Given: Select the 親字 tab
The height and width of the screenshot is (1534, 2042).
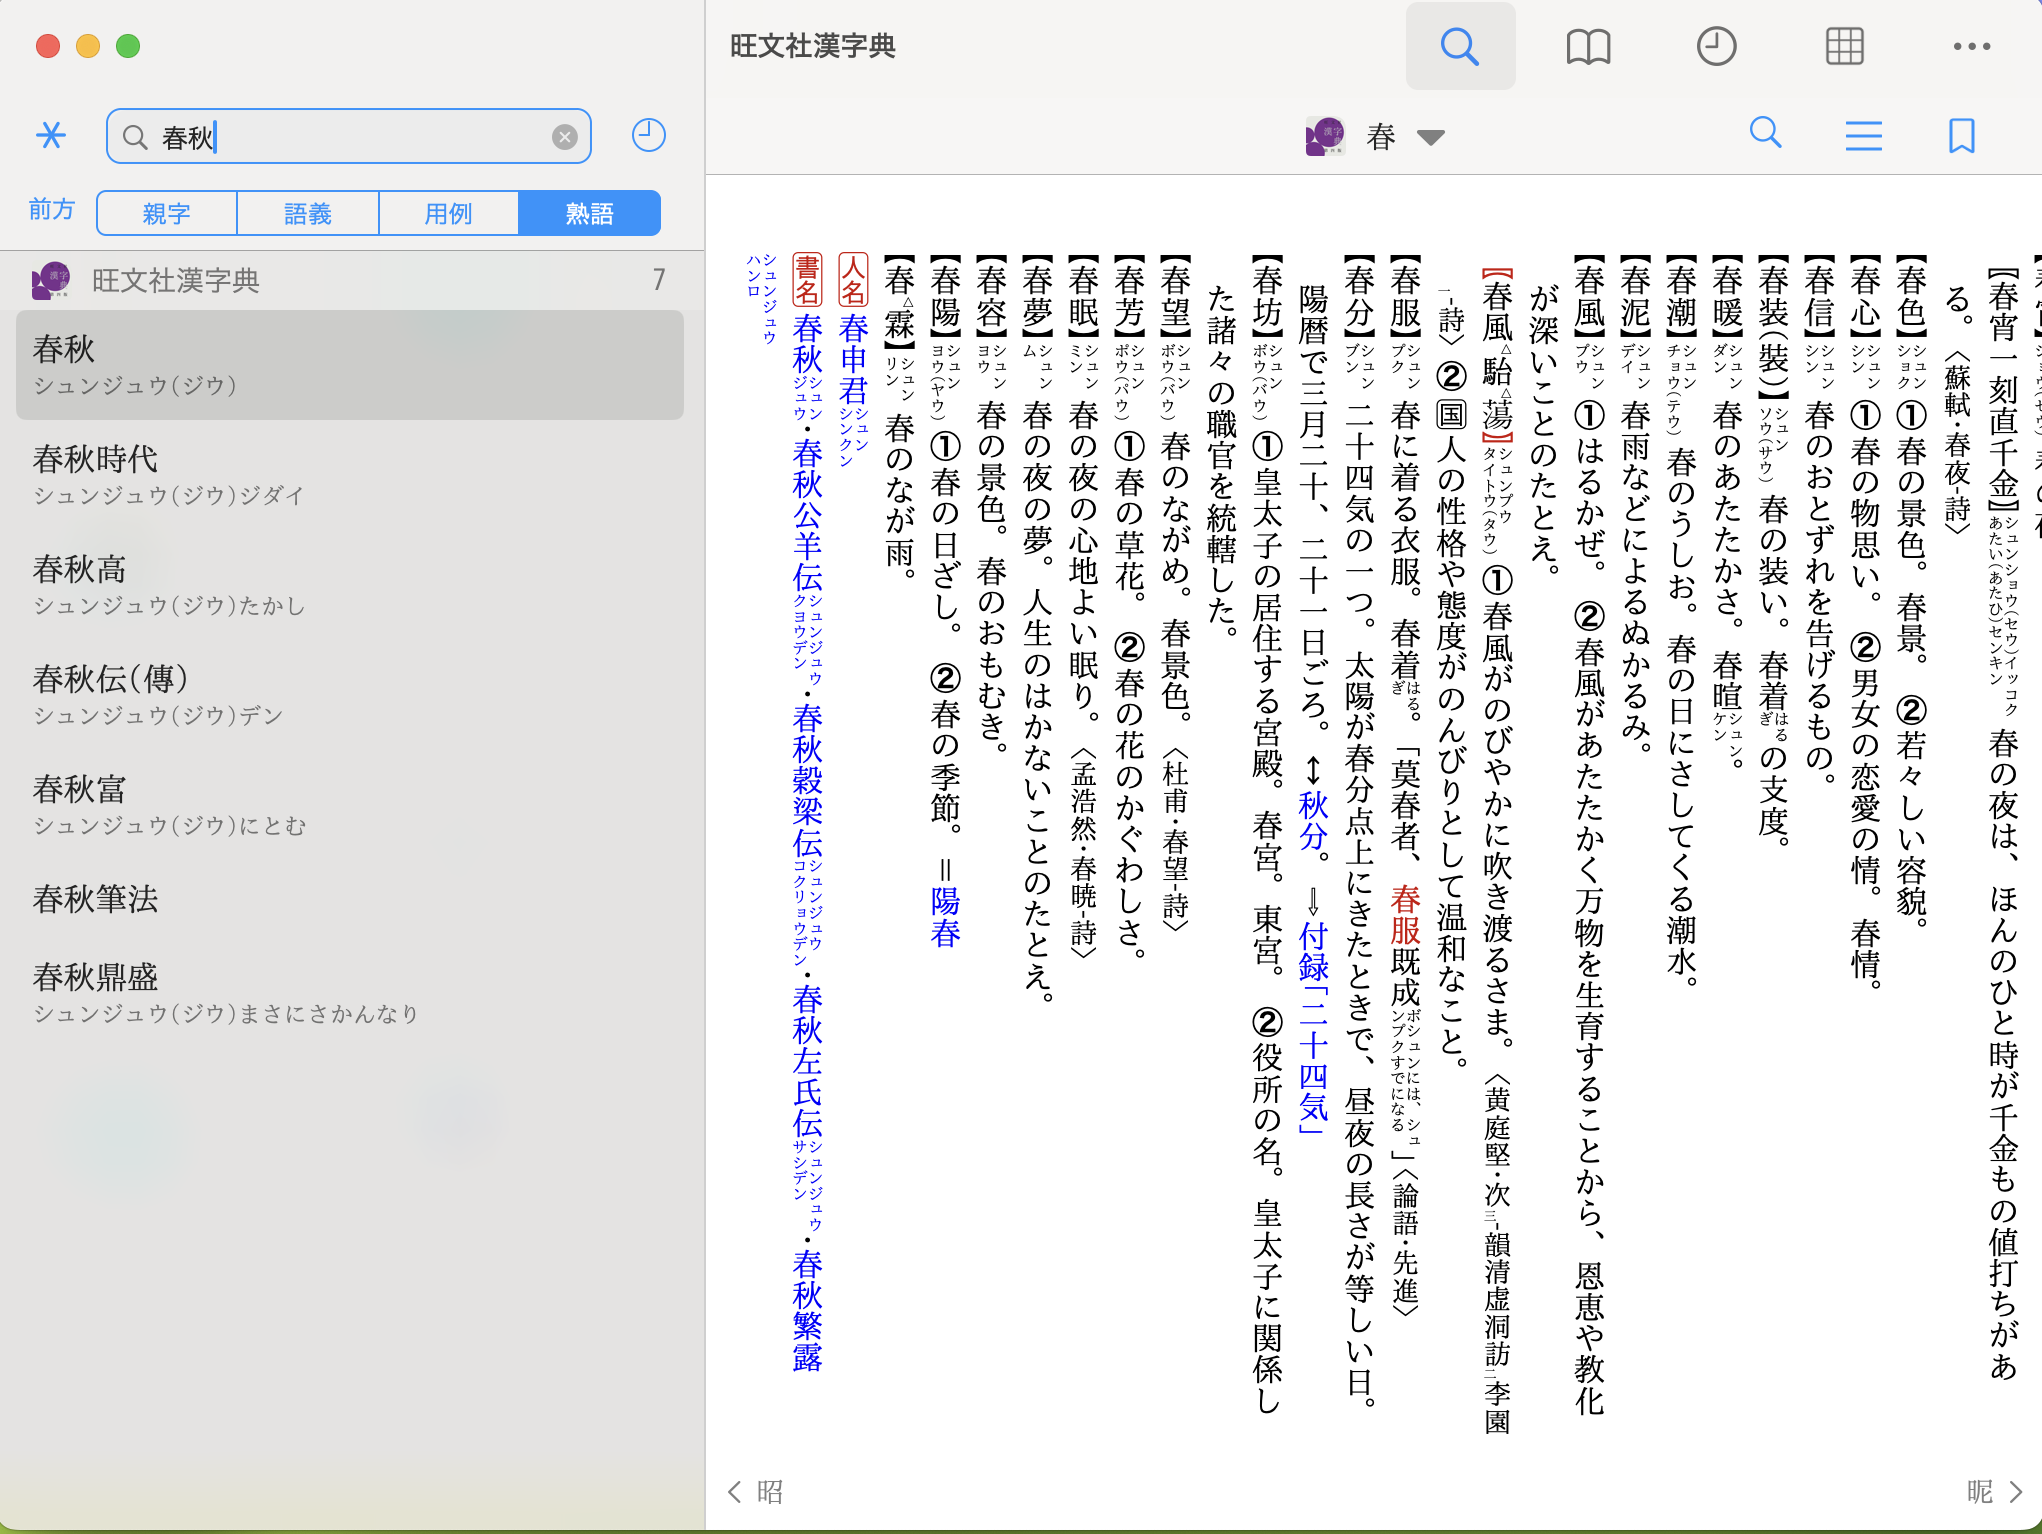Looking at the screenshot, I should coord(167,213).
